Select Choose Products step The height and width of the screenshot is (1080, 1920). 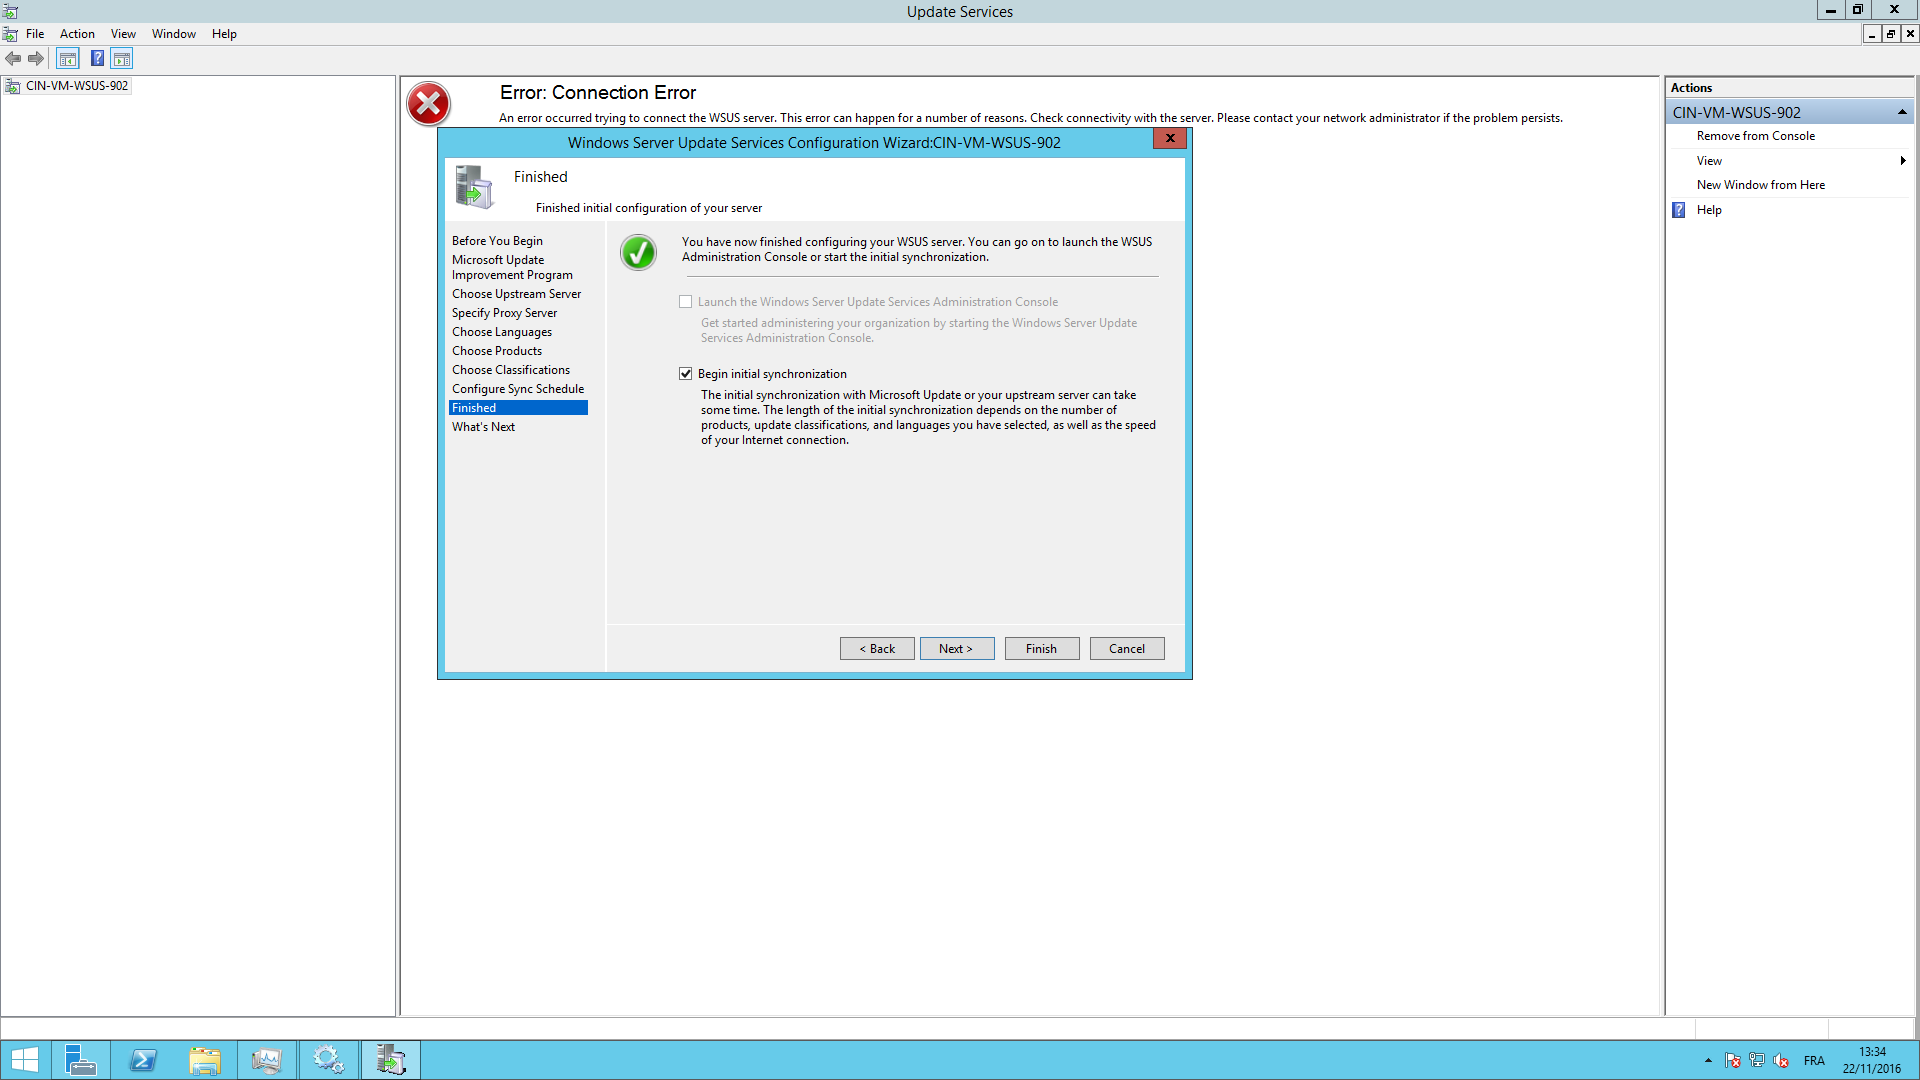[x=497, y=351]
